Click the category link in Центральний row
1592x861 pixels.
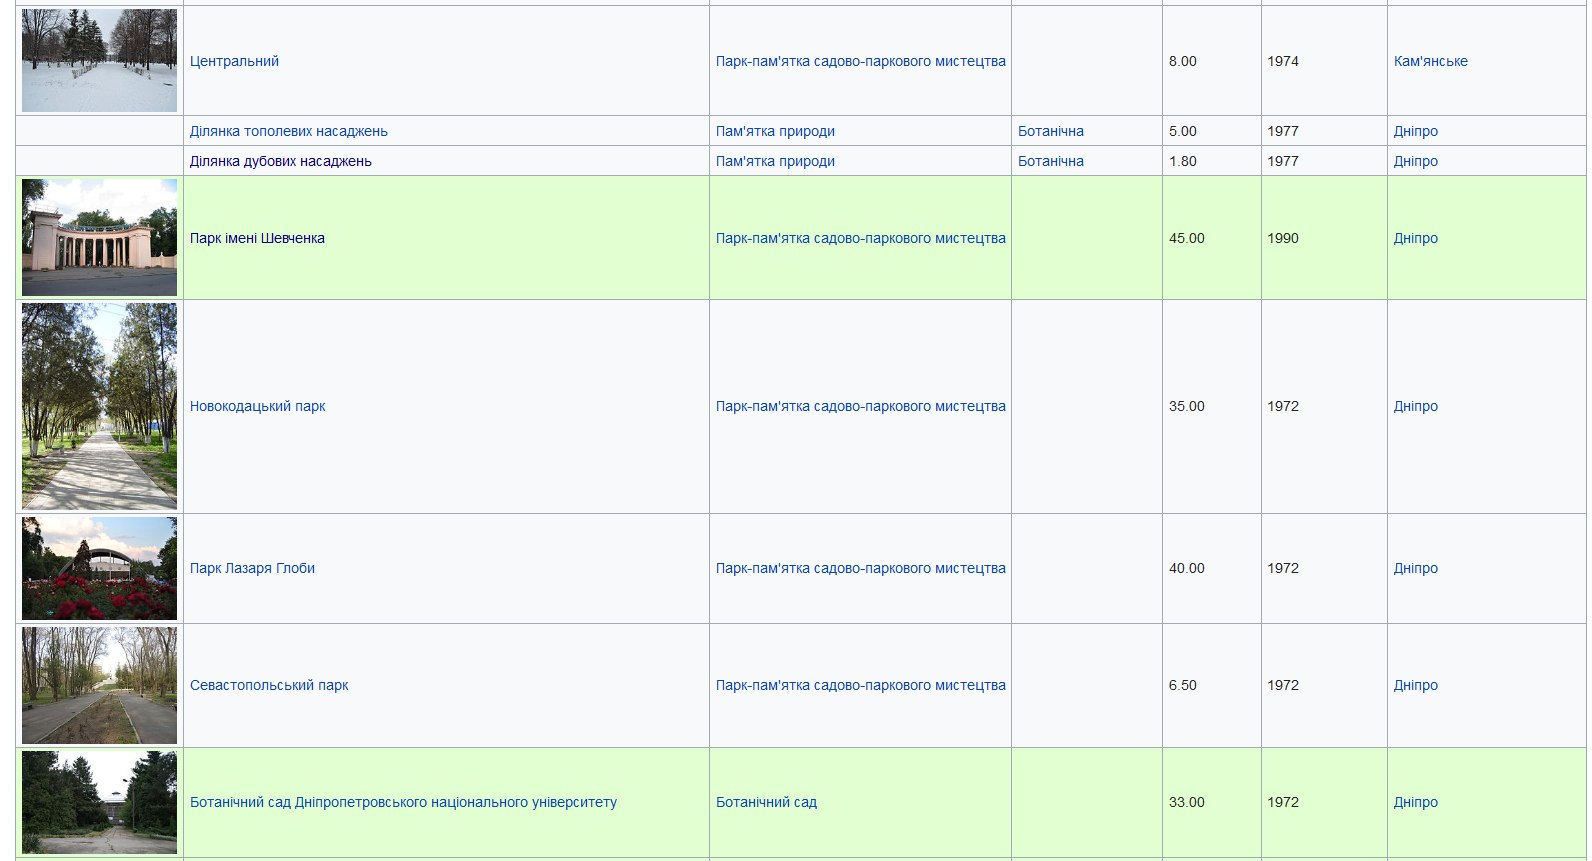point(861,61)
